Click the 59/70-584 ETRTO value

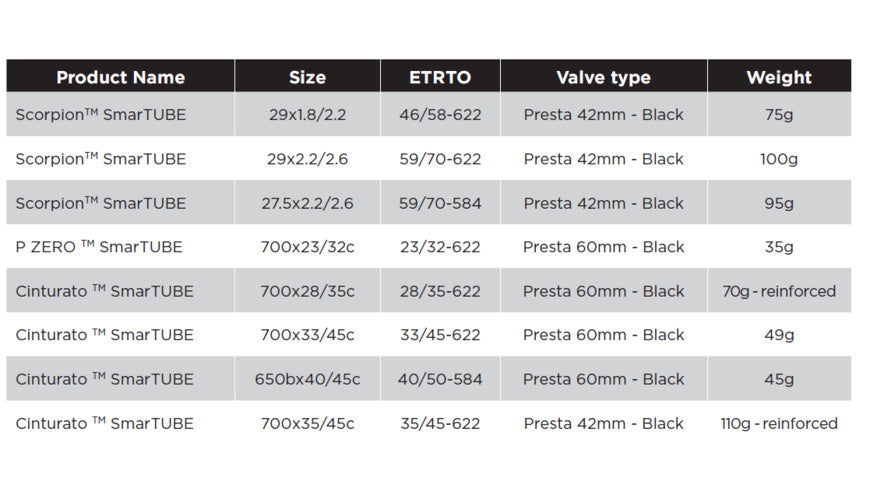tap(440, 203)
